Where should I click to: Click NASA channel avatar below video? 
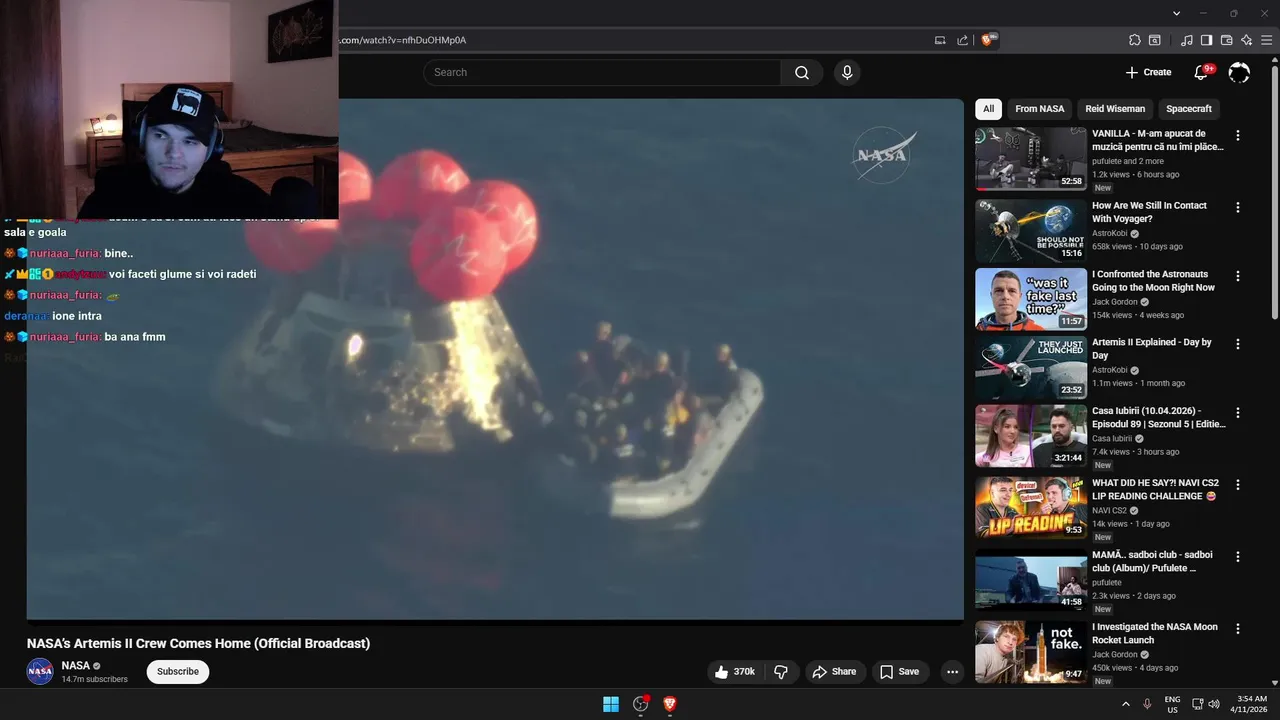click(x=40, y=671)
